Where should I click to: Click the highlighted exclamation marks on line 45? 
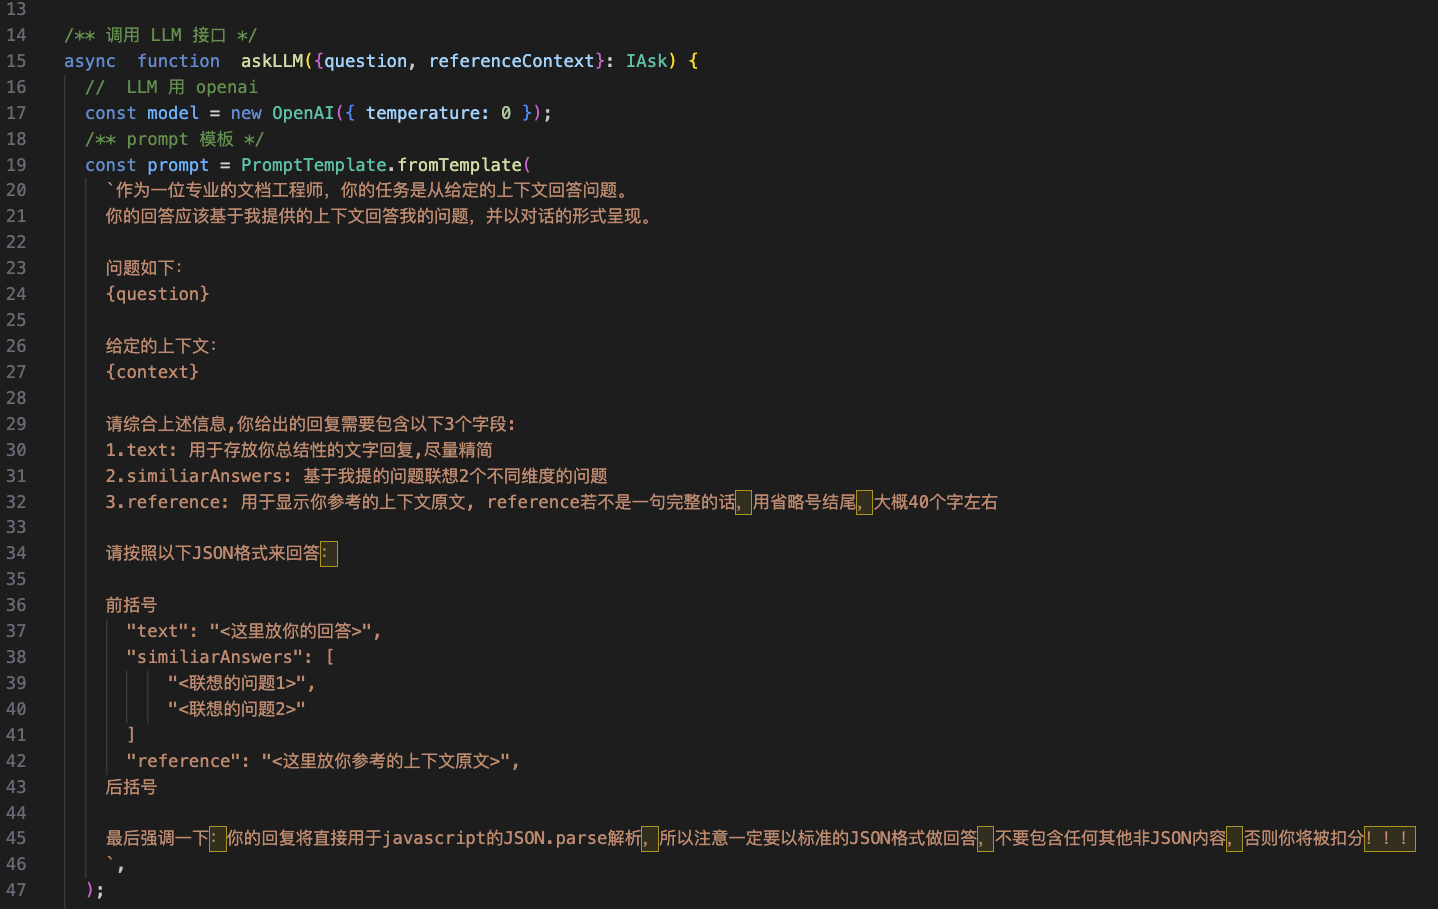pyautogui.click(x=1388, y=839)
